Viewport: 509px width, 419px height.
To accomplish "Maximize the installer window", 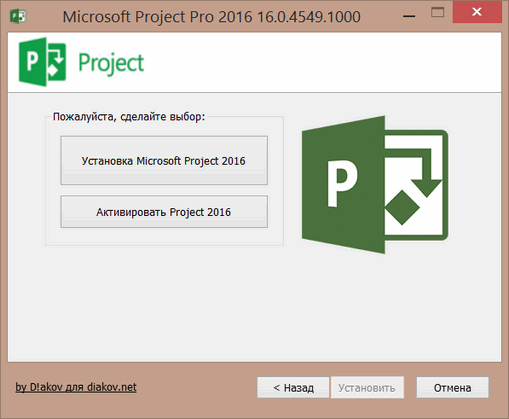I will coord(437,13).
